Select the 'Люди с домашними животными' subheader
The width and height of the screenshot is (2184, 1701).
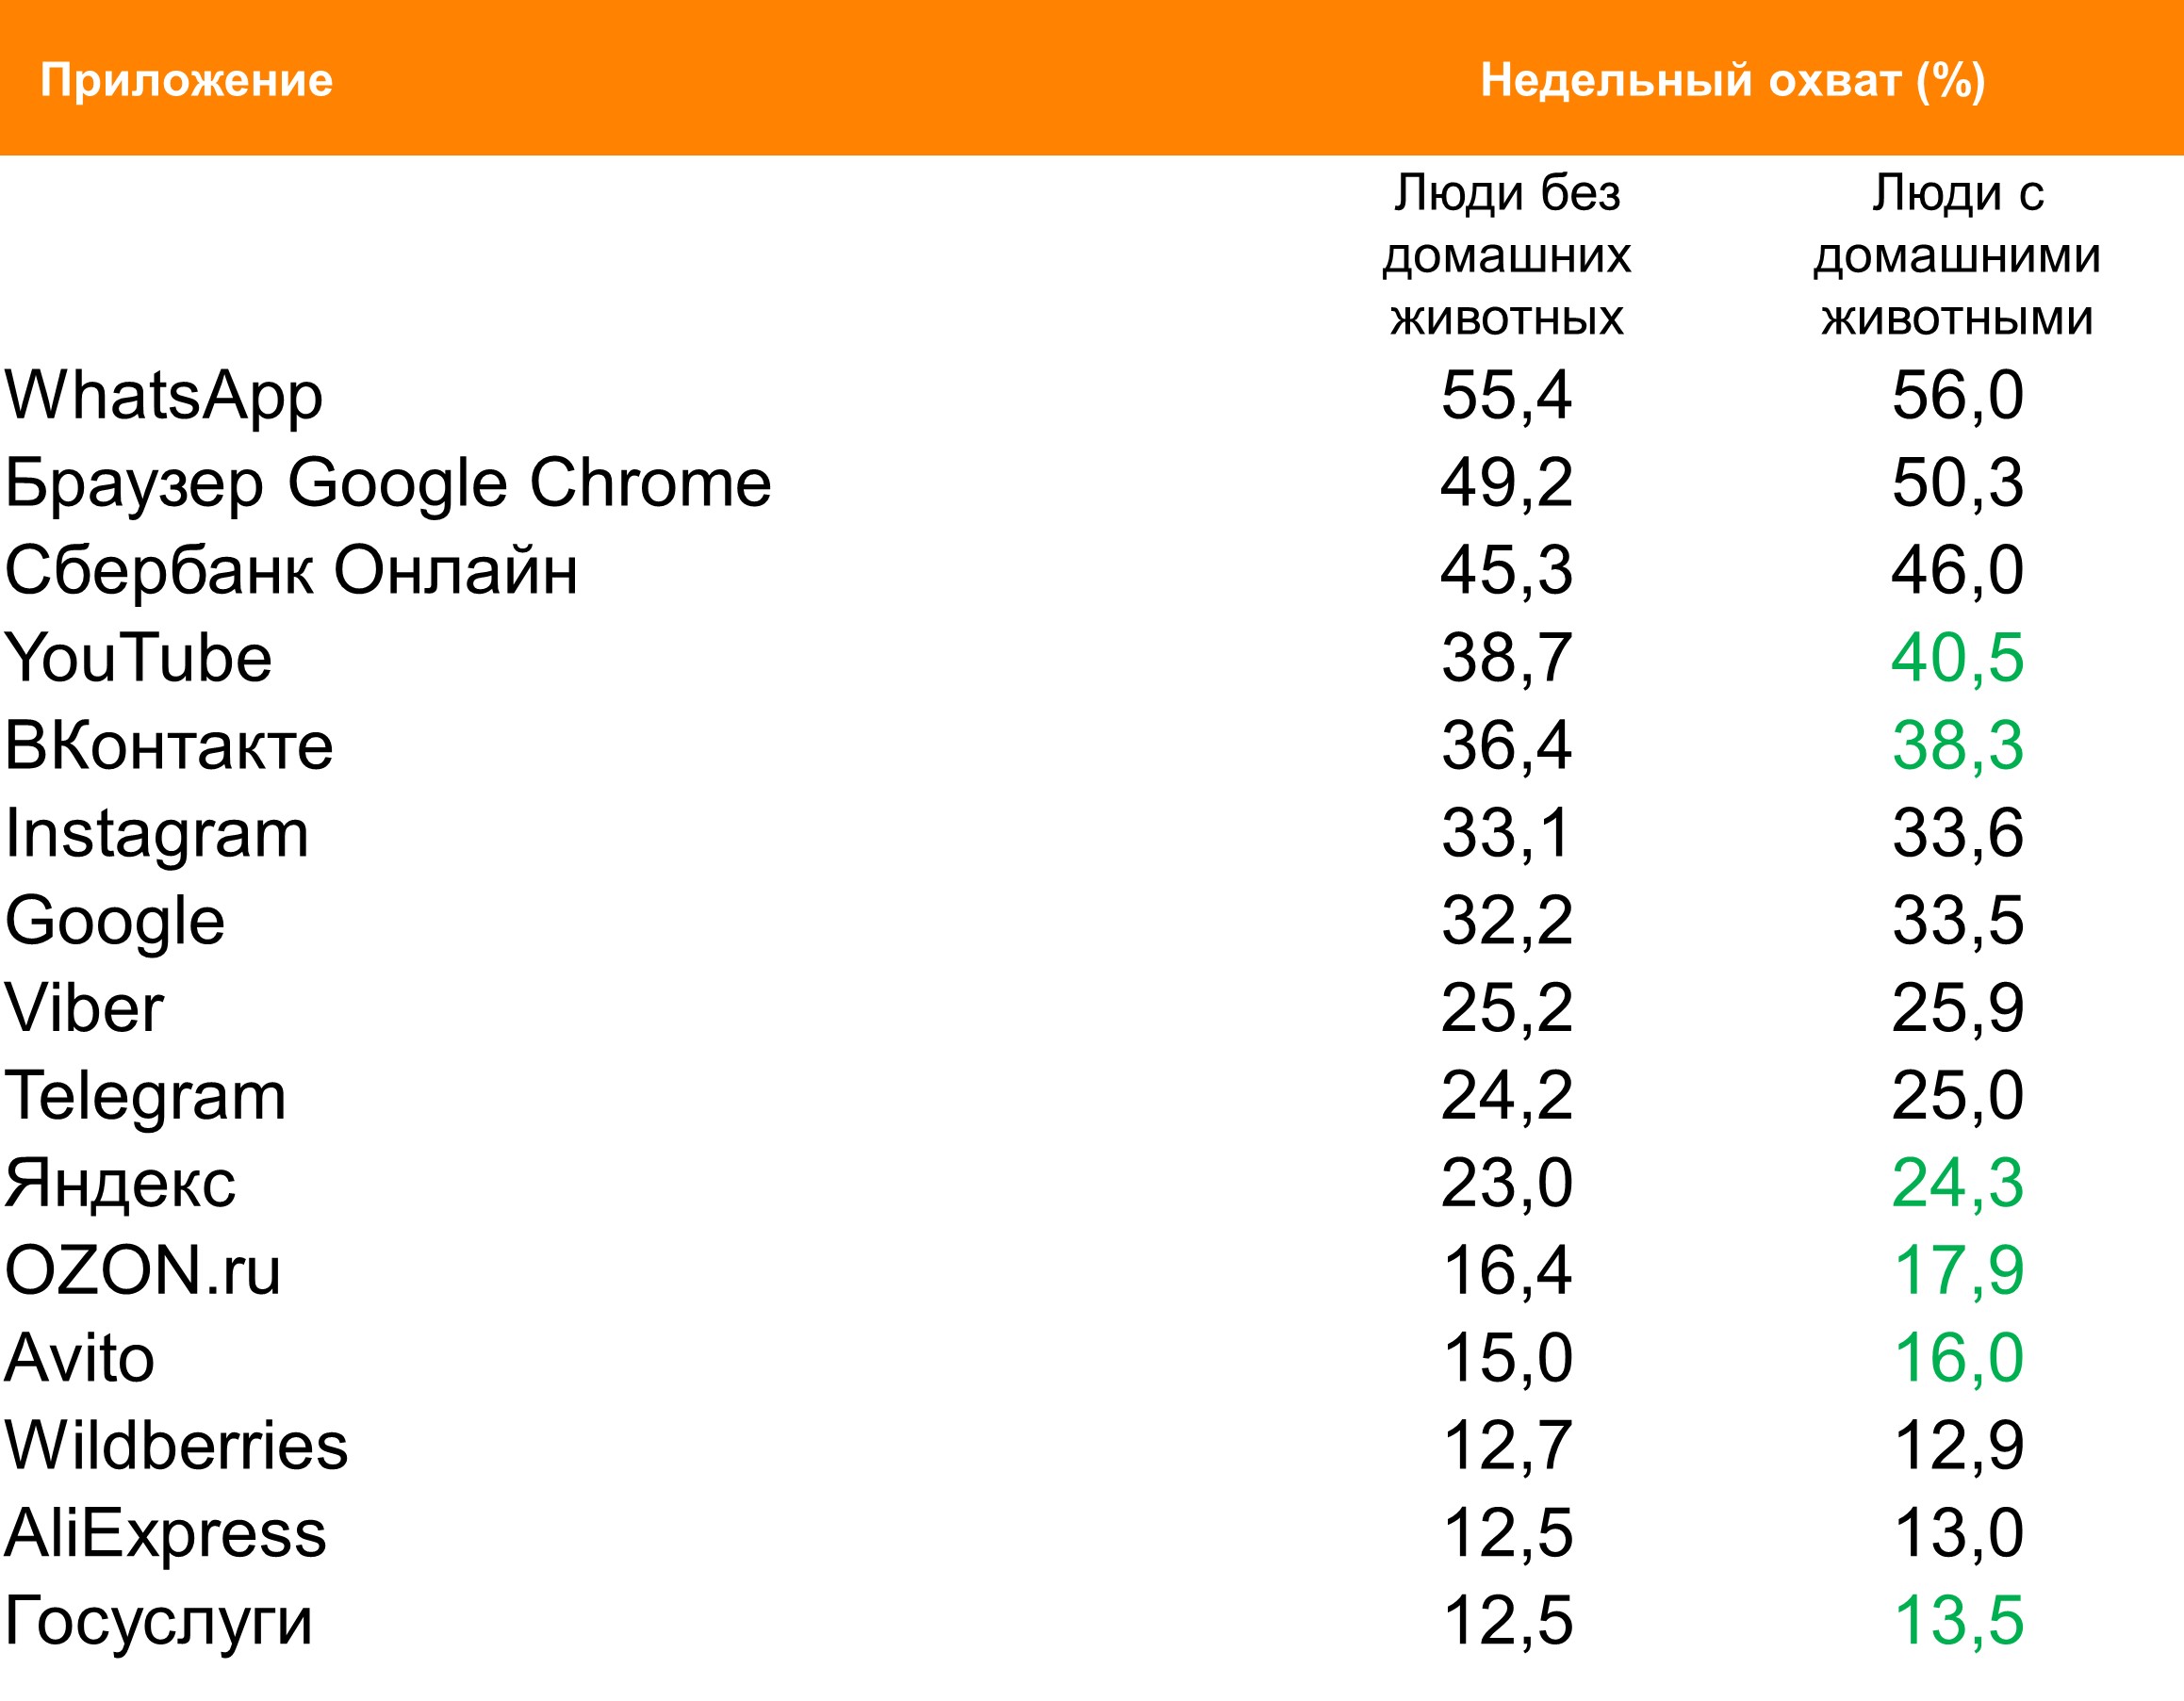tap(1957, 256)
